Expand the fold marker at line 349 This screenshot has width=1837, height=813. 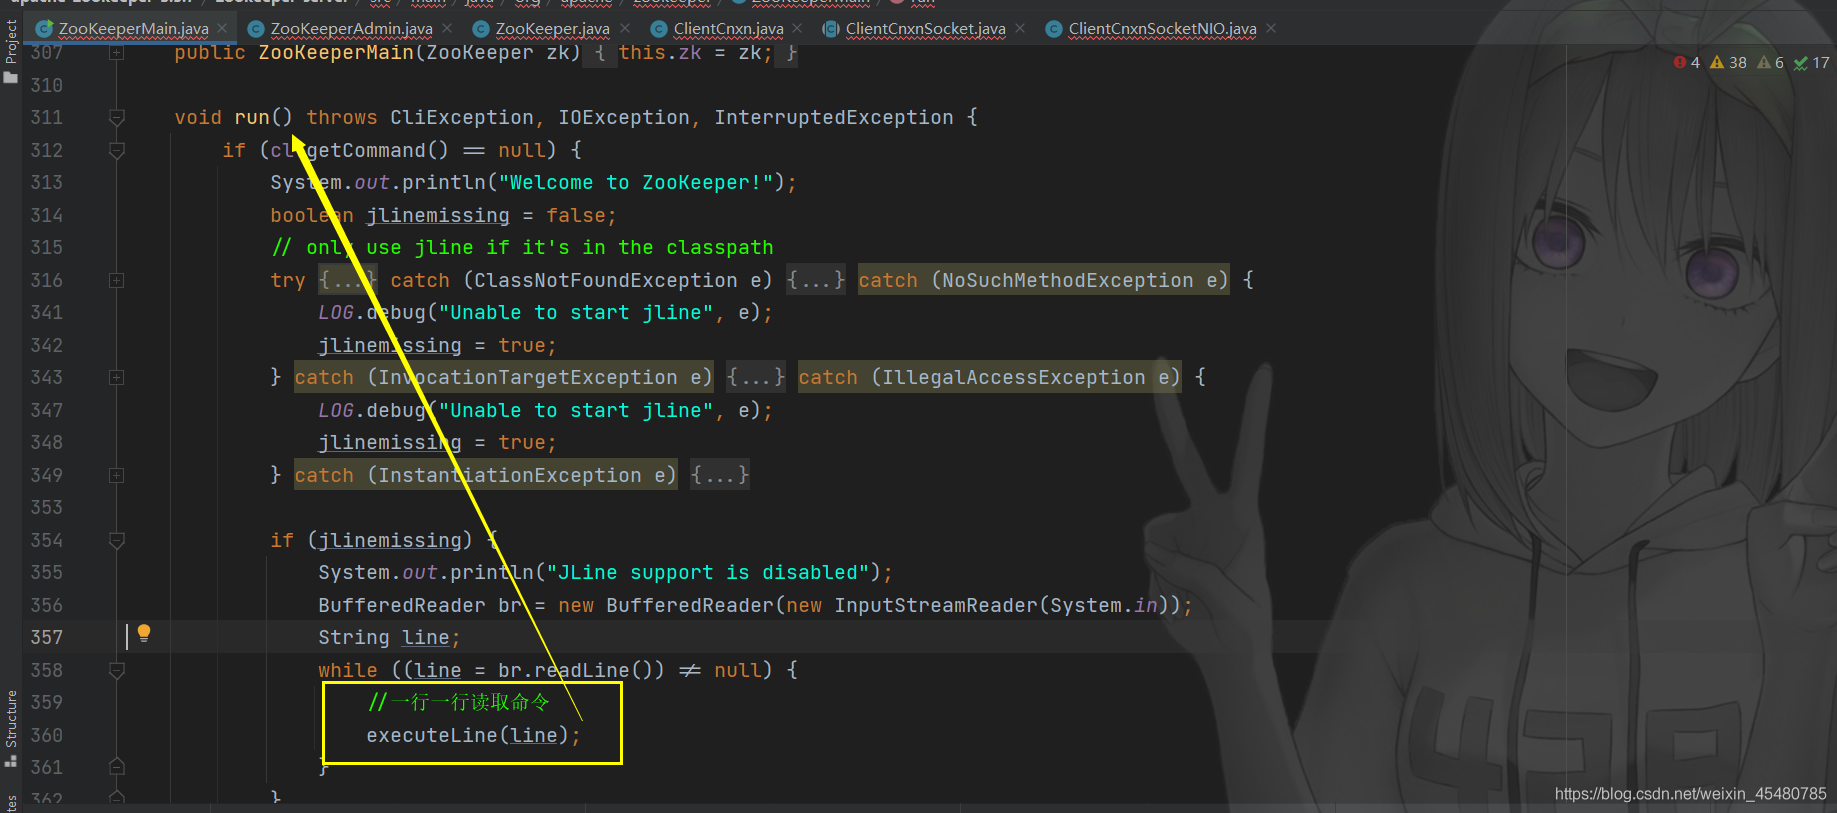pyautogui.click(x=117, y=476)
